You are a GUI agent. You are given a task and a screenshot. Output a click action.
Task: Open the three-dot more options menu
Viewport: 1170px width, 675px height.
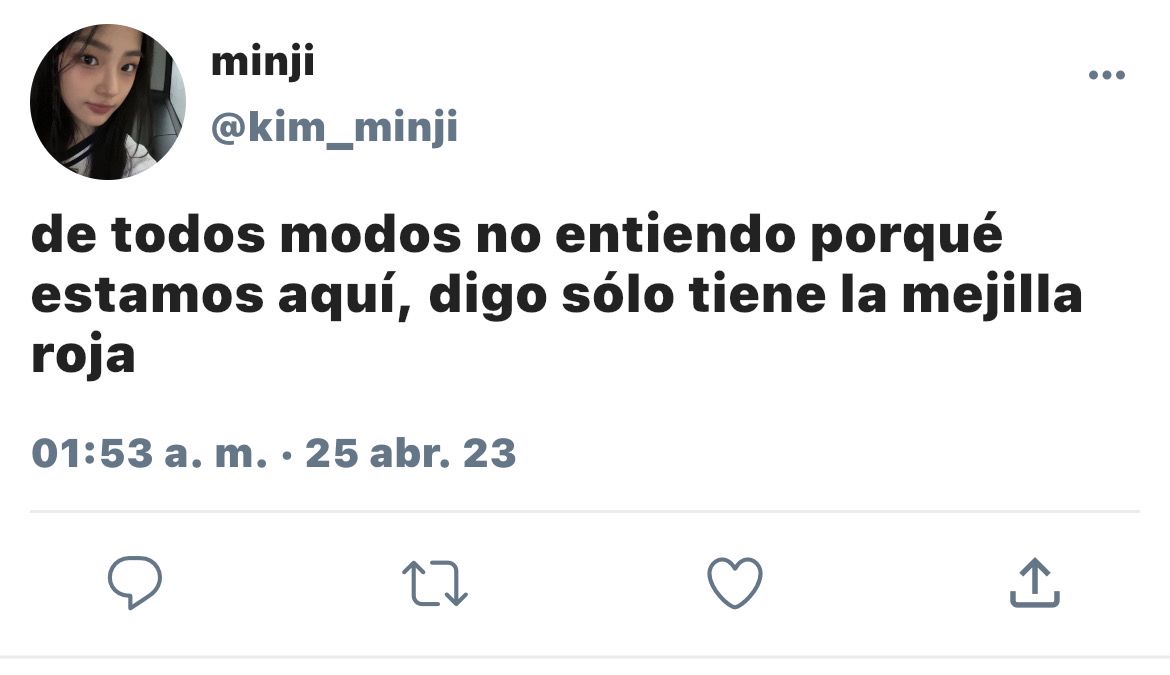(x=1107, y=75)
